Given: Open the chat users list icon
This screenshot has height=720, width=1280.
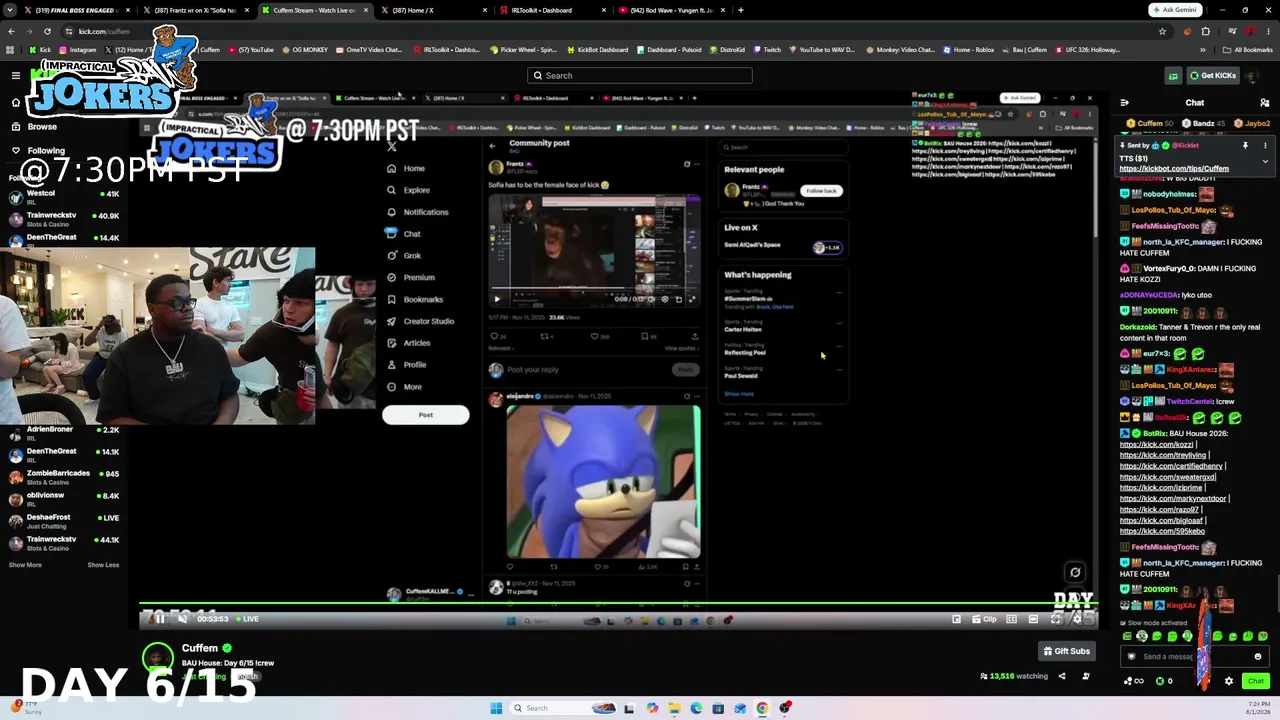Looking at the screenshot, I should pyautogui.click(x=1265, y=102).
